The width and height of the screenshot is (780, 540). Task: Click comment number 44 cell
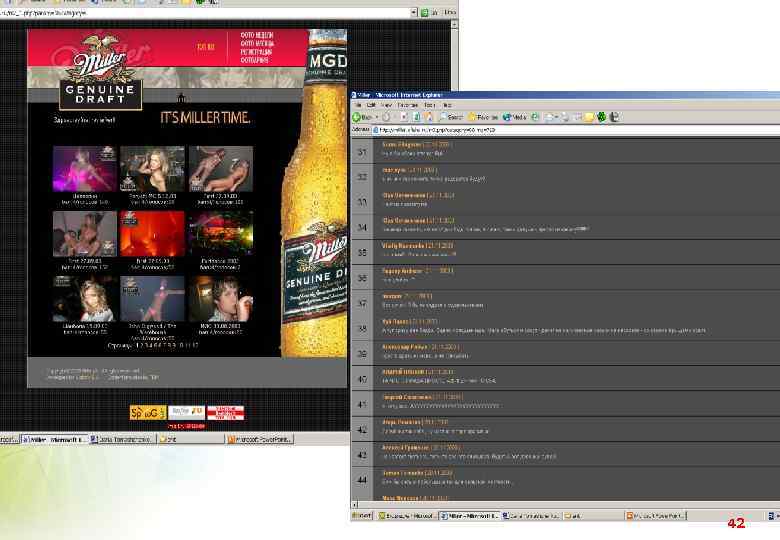[362, 480]
